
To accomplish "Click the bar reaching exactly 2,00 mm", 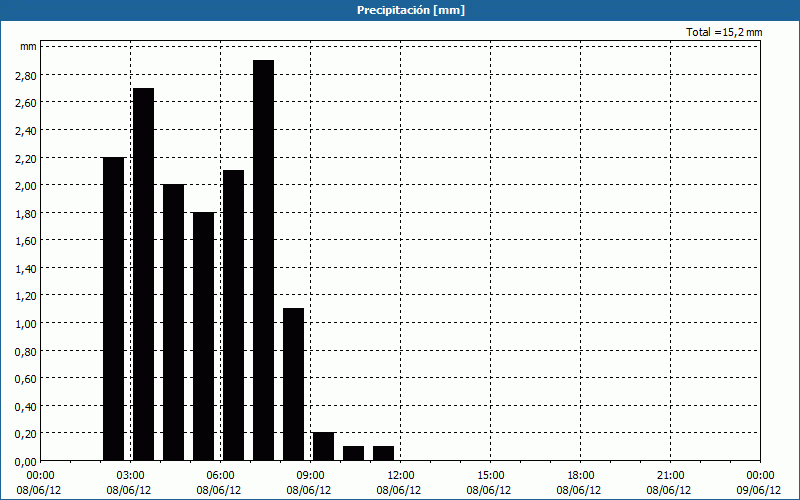I will pyautogui.click(x=173, y=322).
